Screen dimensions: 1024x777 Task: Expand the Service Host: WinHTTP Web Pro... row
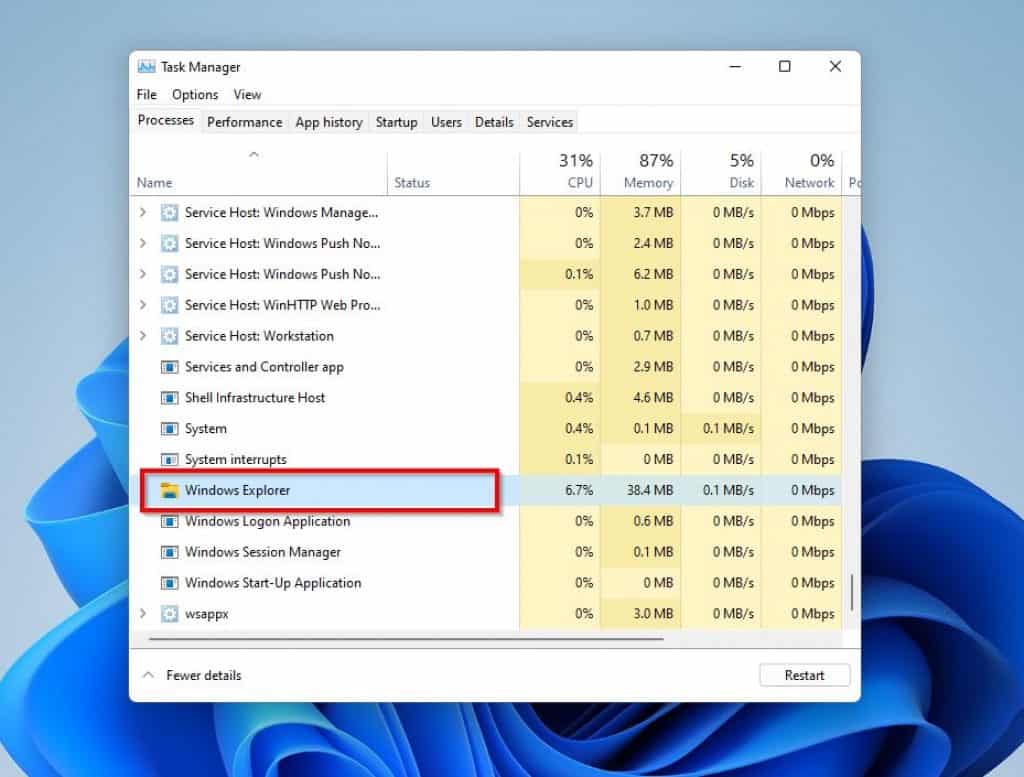click(x=142, y=305)
